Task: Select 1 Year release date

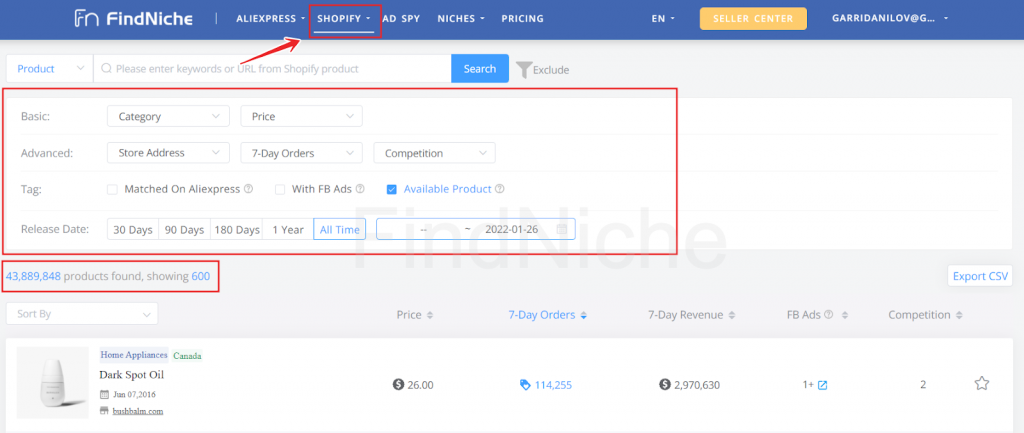Action: click(x=288, y=229)
